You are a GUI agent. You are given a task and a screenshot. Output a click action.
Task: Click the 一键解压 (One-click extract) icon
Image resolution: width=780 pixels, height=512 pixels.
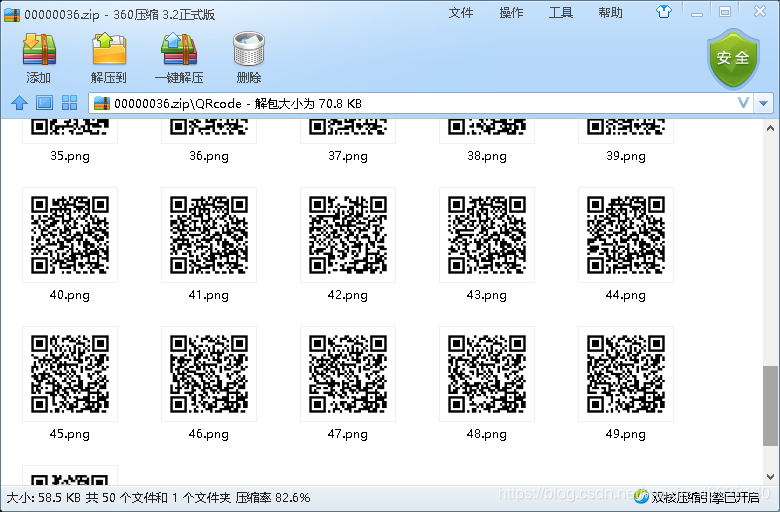[x=179, y=49]
